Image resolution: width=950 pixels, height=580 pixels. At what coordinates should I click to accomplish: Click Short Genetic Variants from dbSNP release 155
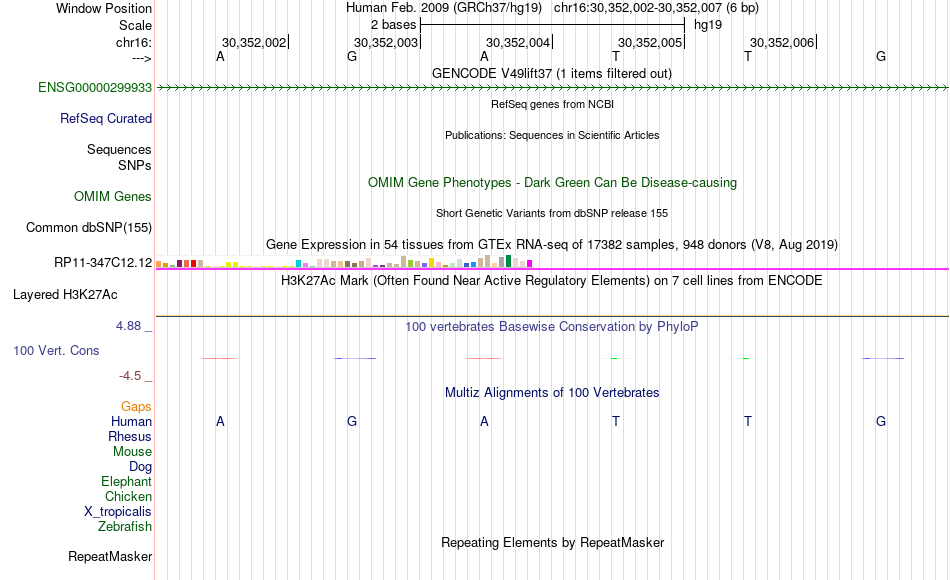pos(552,213)
